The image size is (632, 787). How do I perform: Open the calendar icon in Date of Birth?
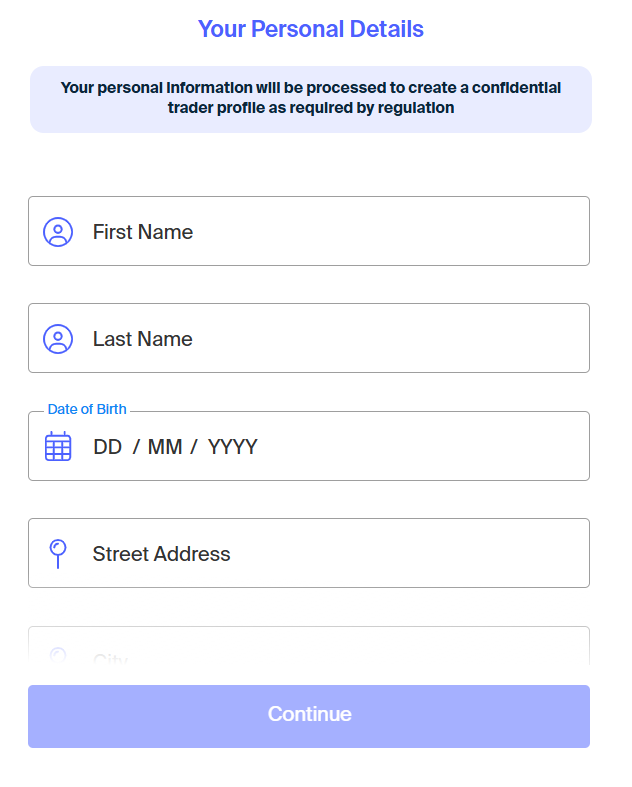(x=58, y=446)
